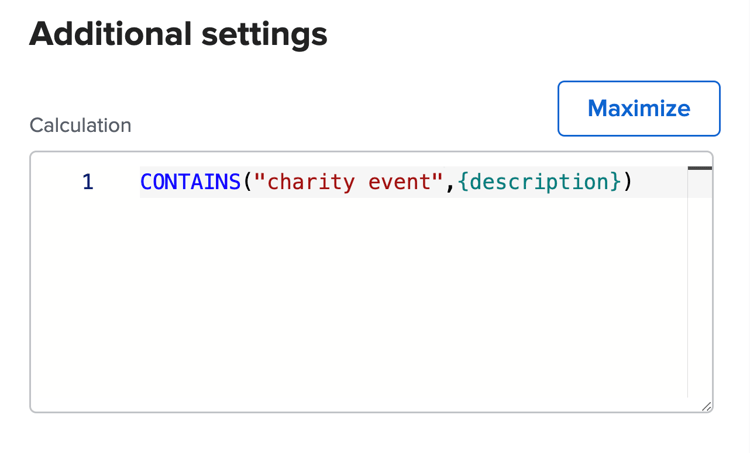
Task: Click the comma before {description}
Action: [451, 182]
